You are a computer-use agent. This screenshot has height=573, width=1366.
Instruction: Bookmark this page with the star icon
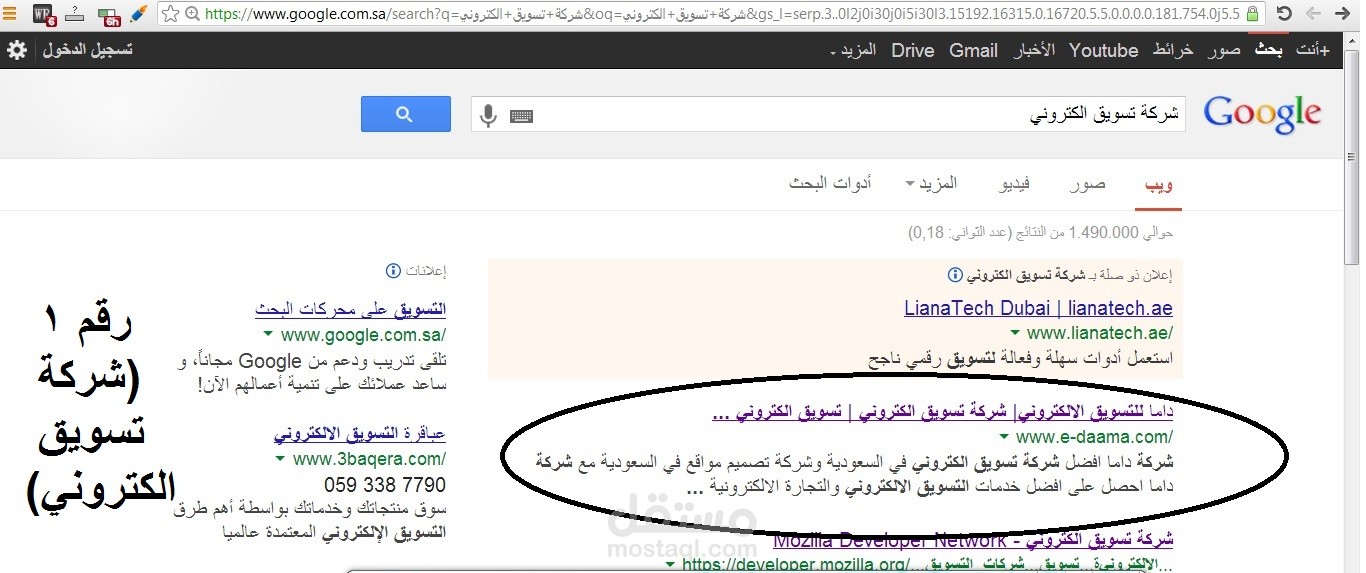click(x=170, y=14)
